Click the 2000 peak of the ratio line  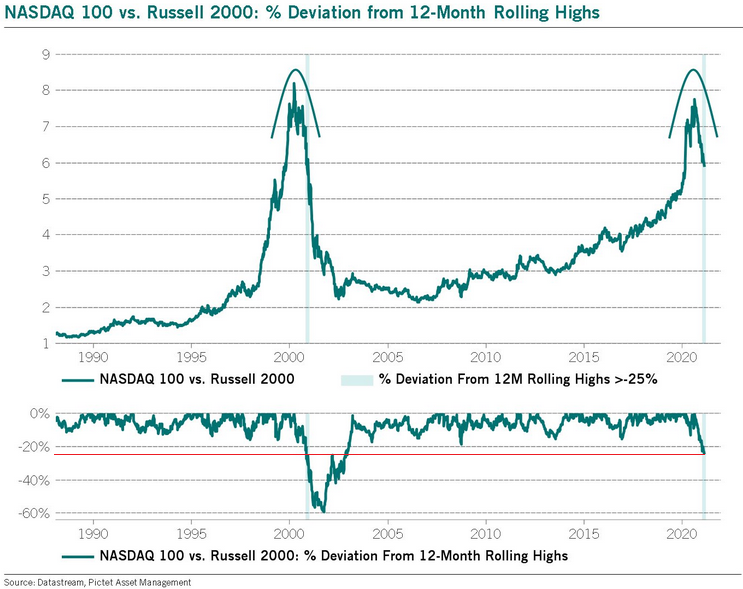[294, 84]
